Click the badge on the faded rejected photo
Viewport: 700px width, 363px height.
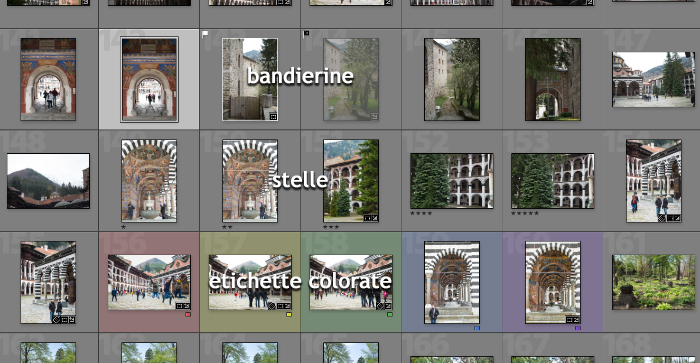coord(374,117)
